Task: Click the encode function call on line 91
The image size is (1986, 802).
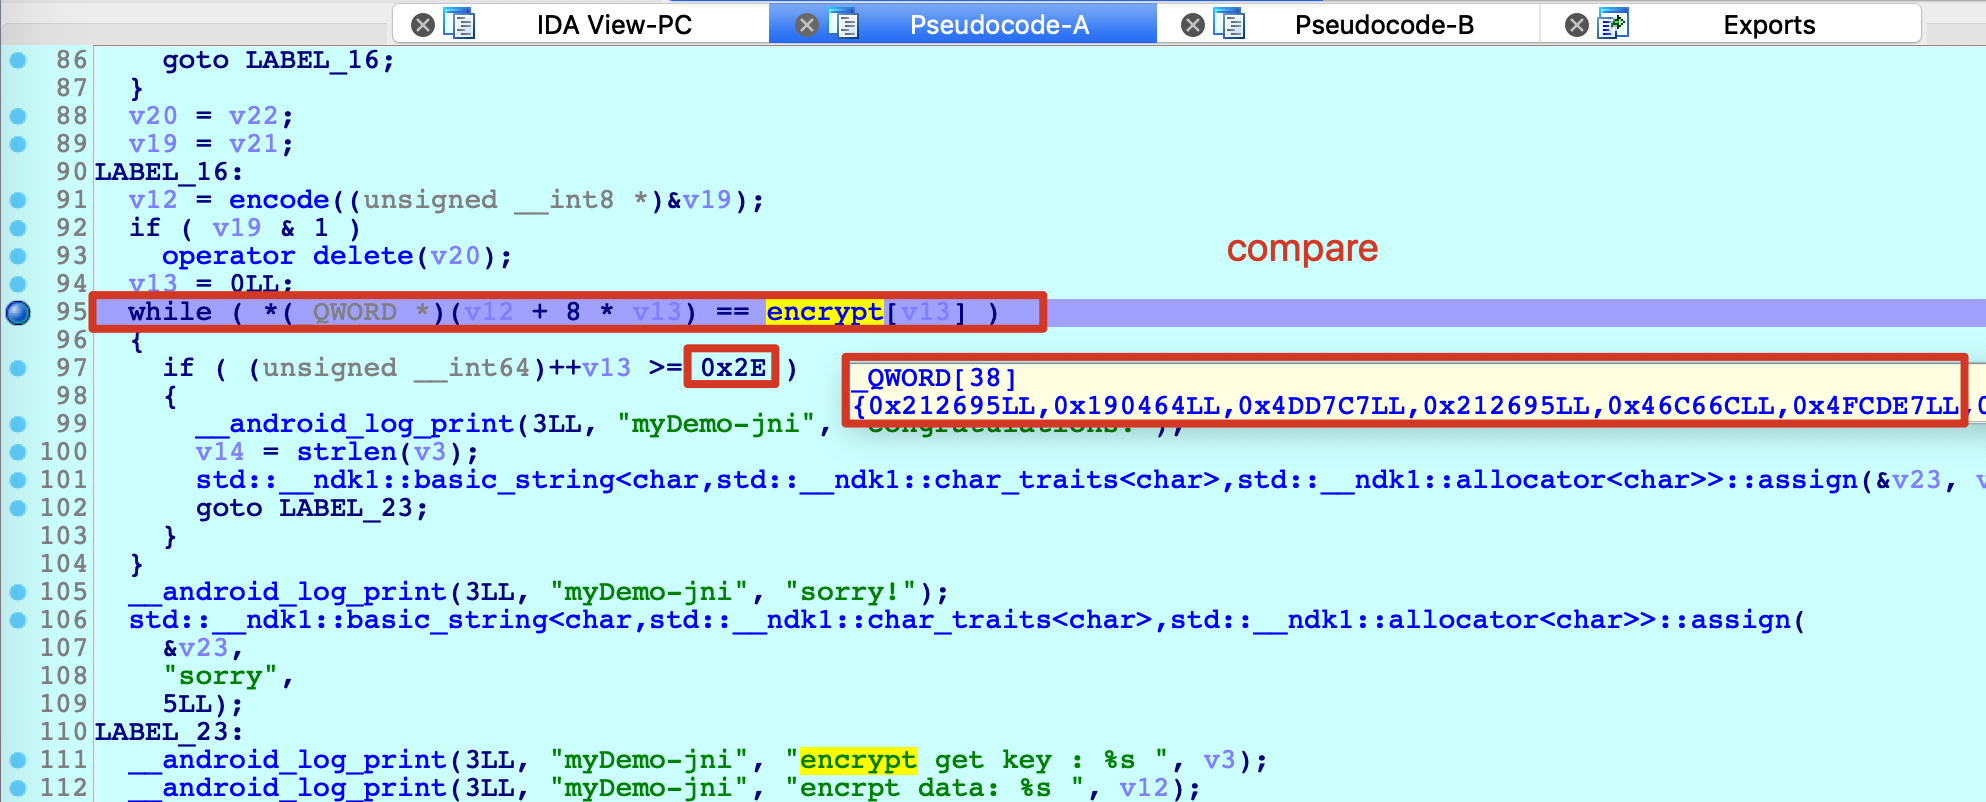Action: [x=279, y=200]
